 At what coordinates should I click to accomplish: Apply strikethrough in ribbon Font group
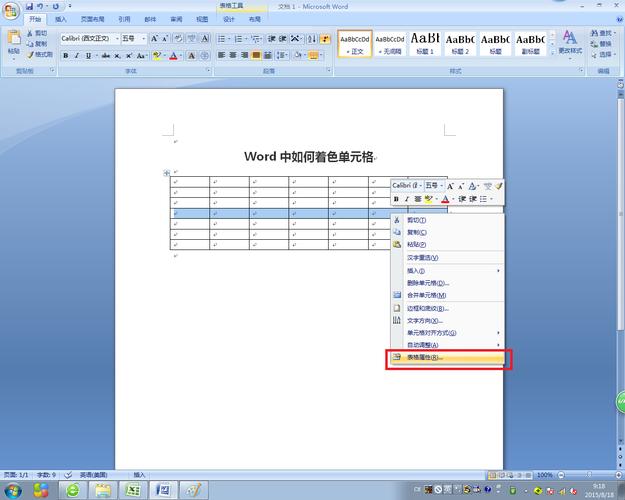coord(105,56)
